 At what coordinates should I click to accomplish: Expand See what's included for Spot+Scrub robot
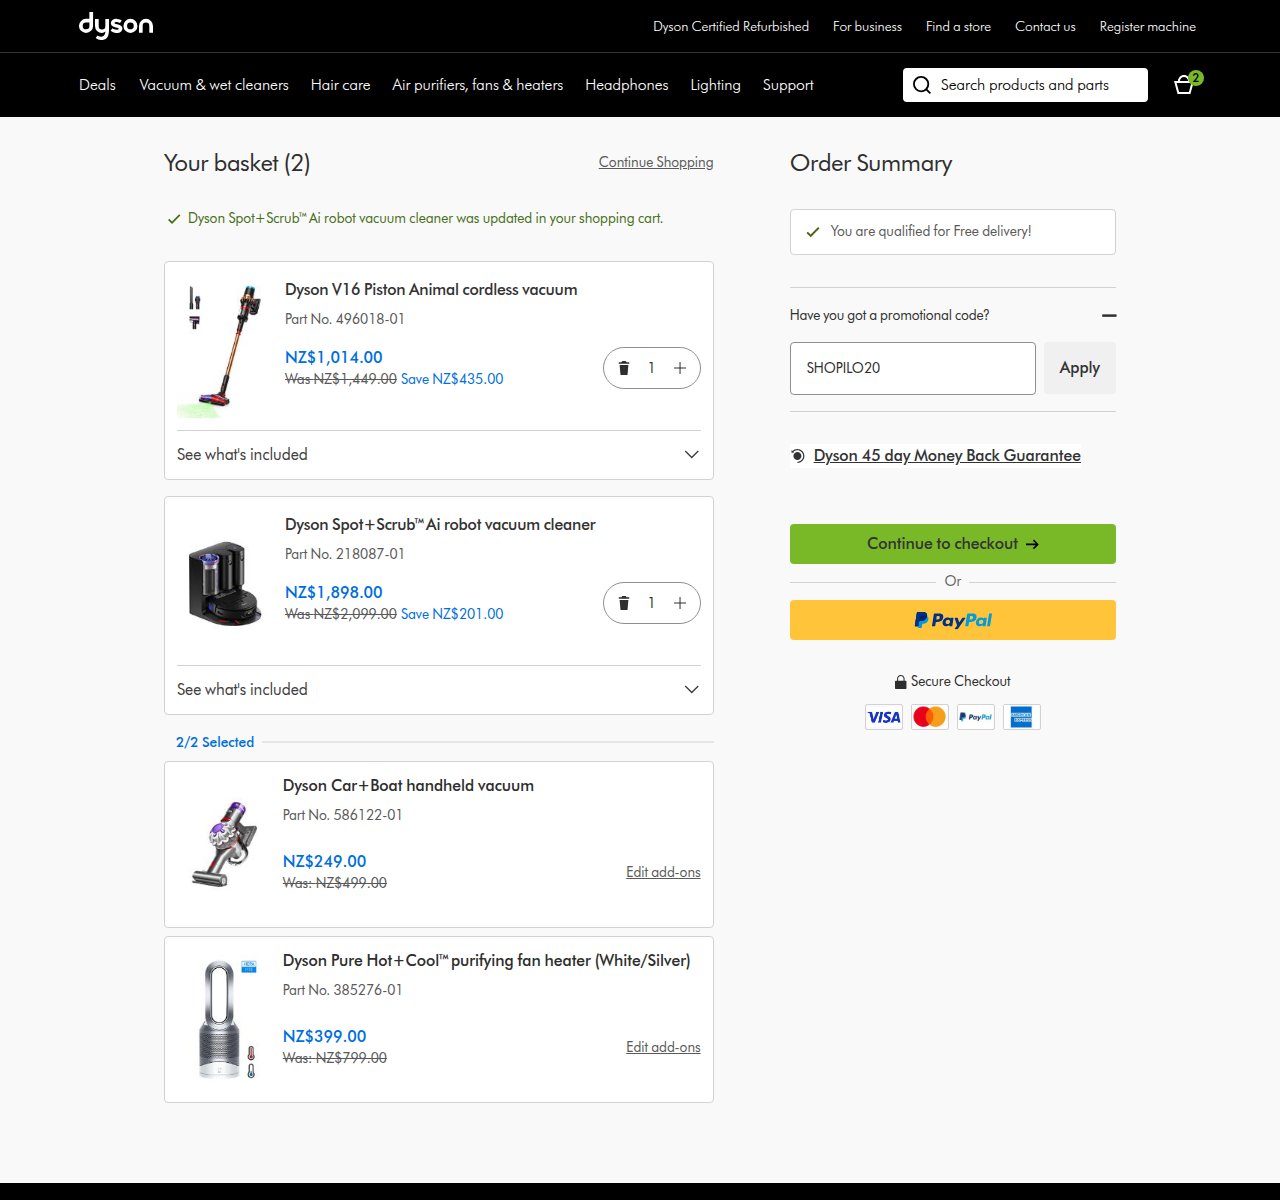pyautogui.click(x=439, y=689)
